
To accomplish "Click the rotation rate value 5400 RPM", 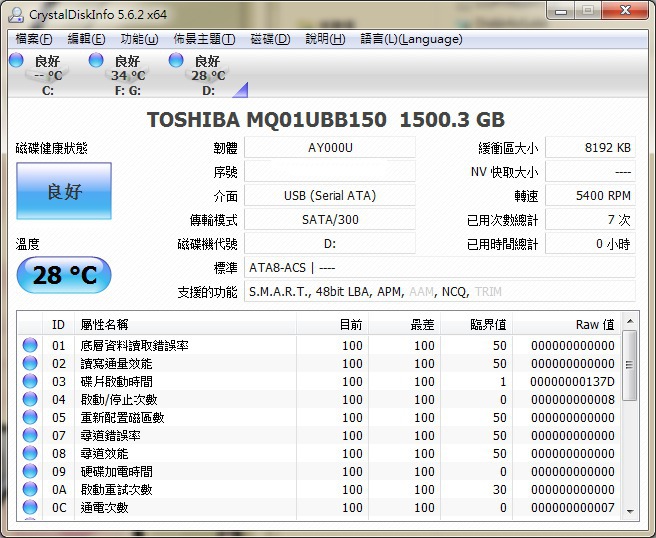I will coord(590,195).
